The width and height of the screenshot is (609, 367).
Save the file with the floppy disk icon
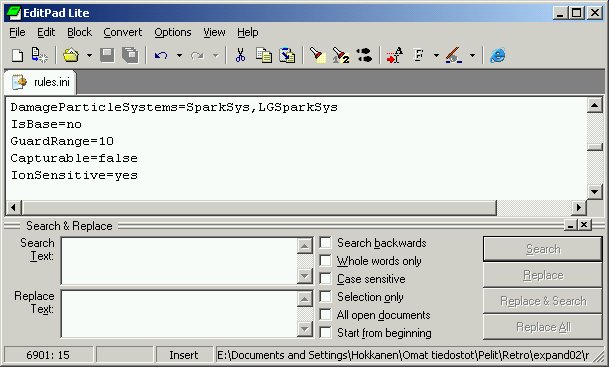tap(107, 56)
